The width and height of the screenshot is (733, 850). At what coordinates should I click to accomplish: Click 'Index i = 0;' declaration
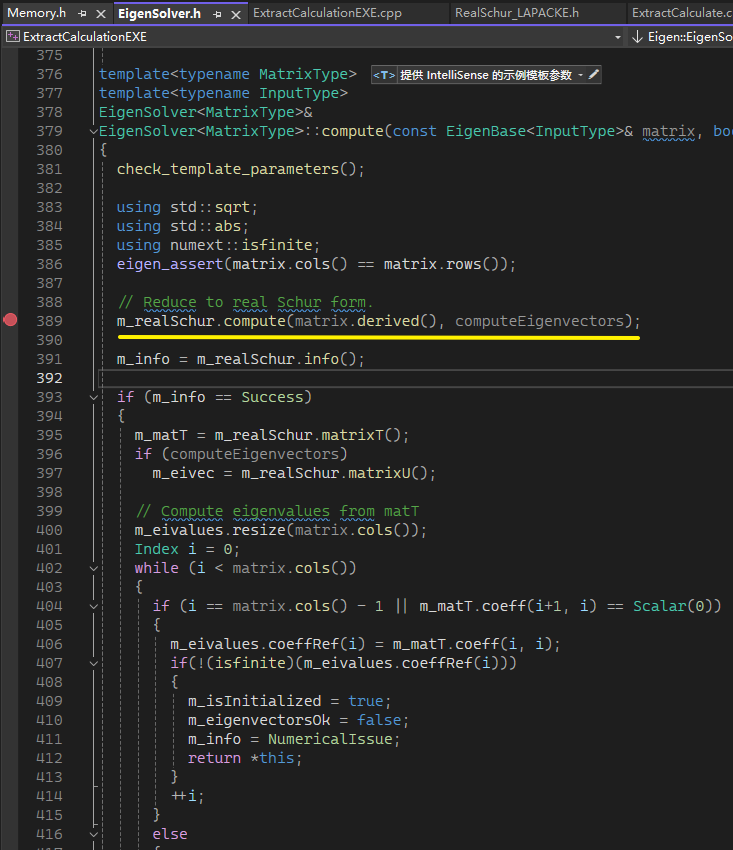click(187, 549)
